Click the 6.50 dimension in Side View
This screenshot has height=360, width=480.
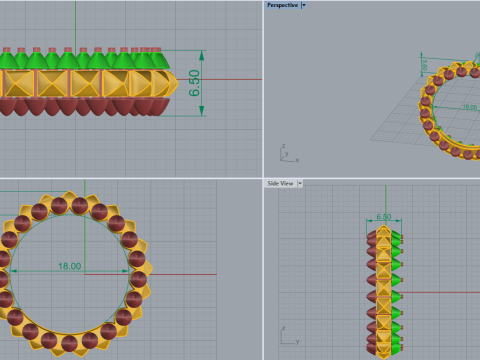384,217
